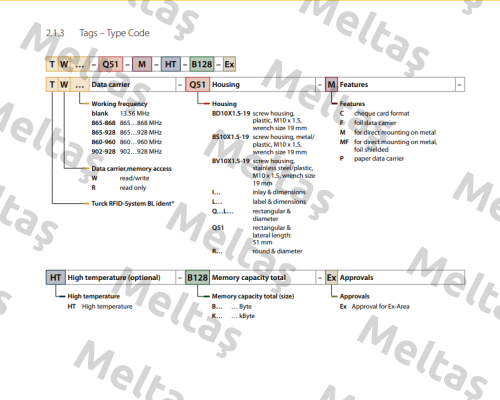
Task: Select the "foil data carrier" feature
Action: click(375, 123)
